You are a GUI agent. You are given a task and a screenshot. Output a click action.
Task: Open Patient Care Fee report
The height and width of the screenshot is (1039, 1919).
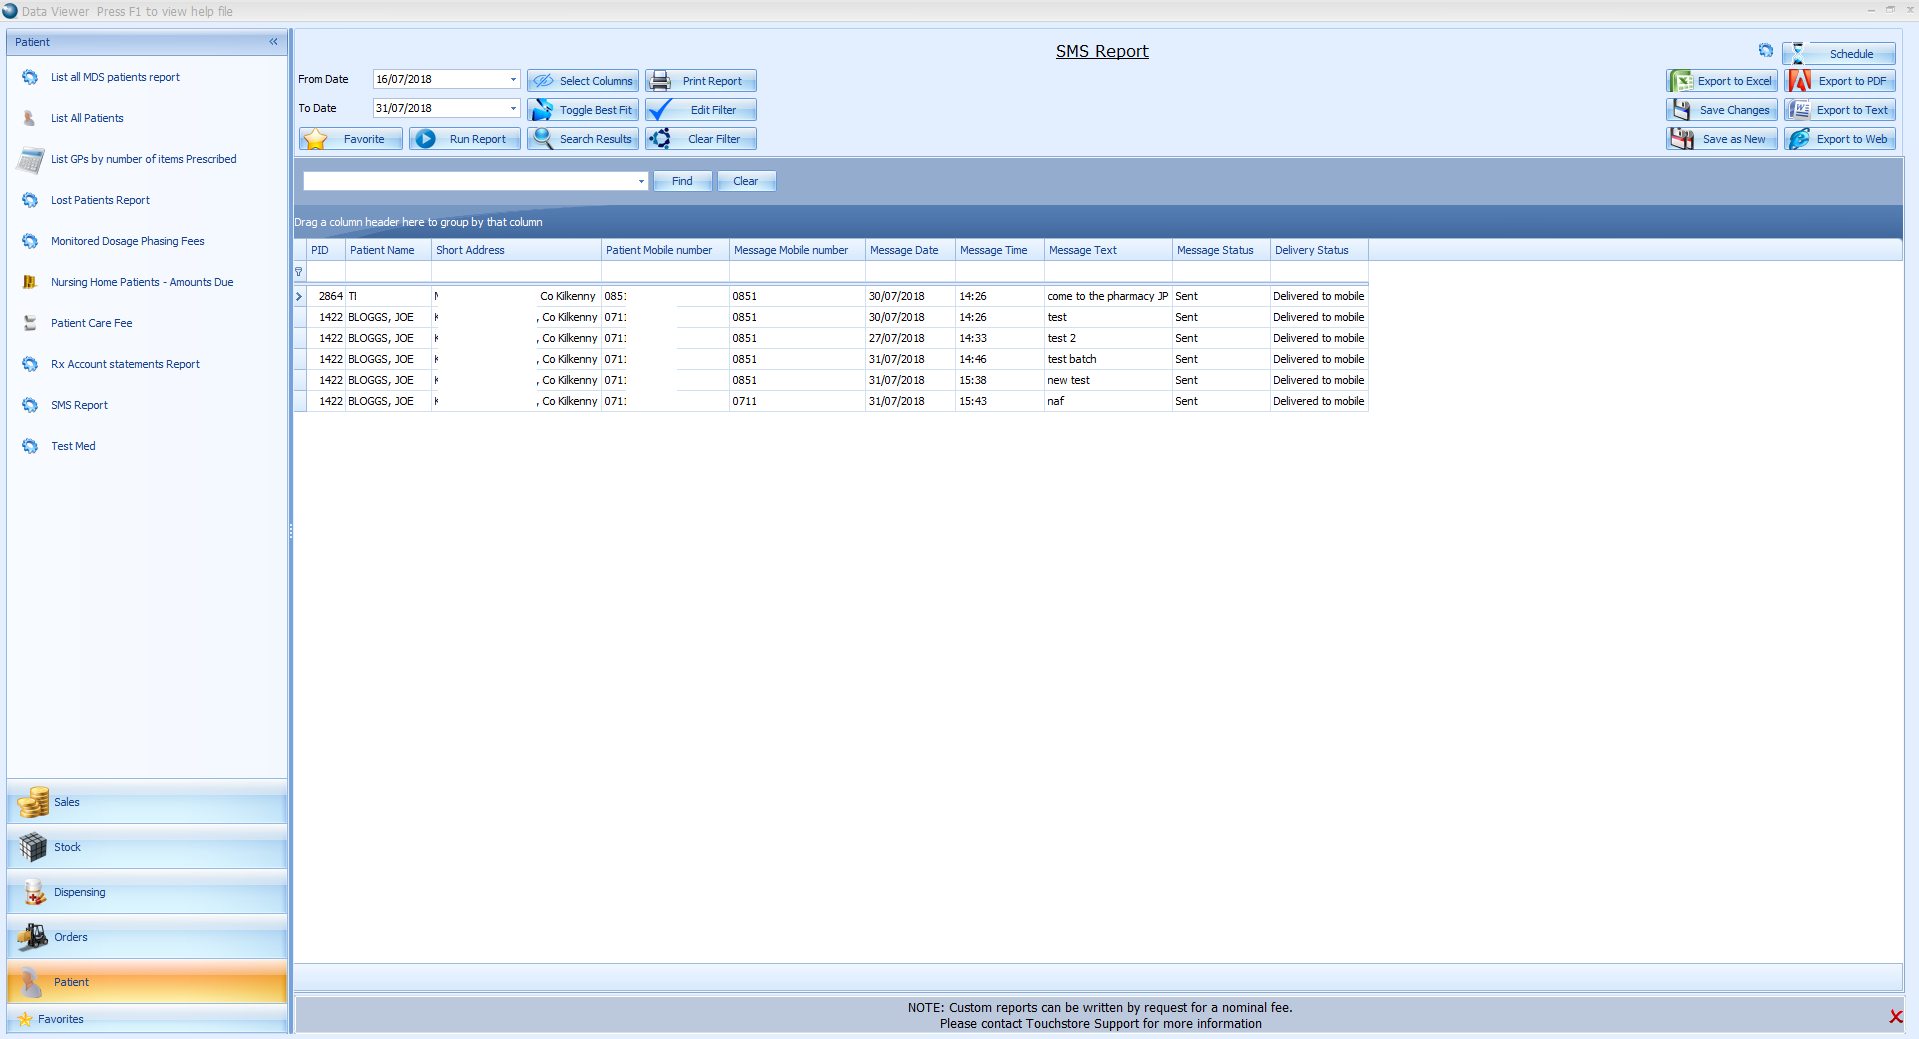pos(91,323)
